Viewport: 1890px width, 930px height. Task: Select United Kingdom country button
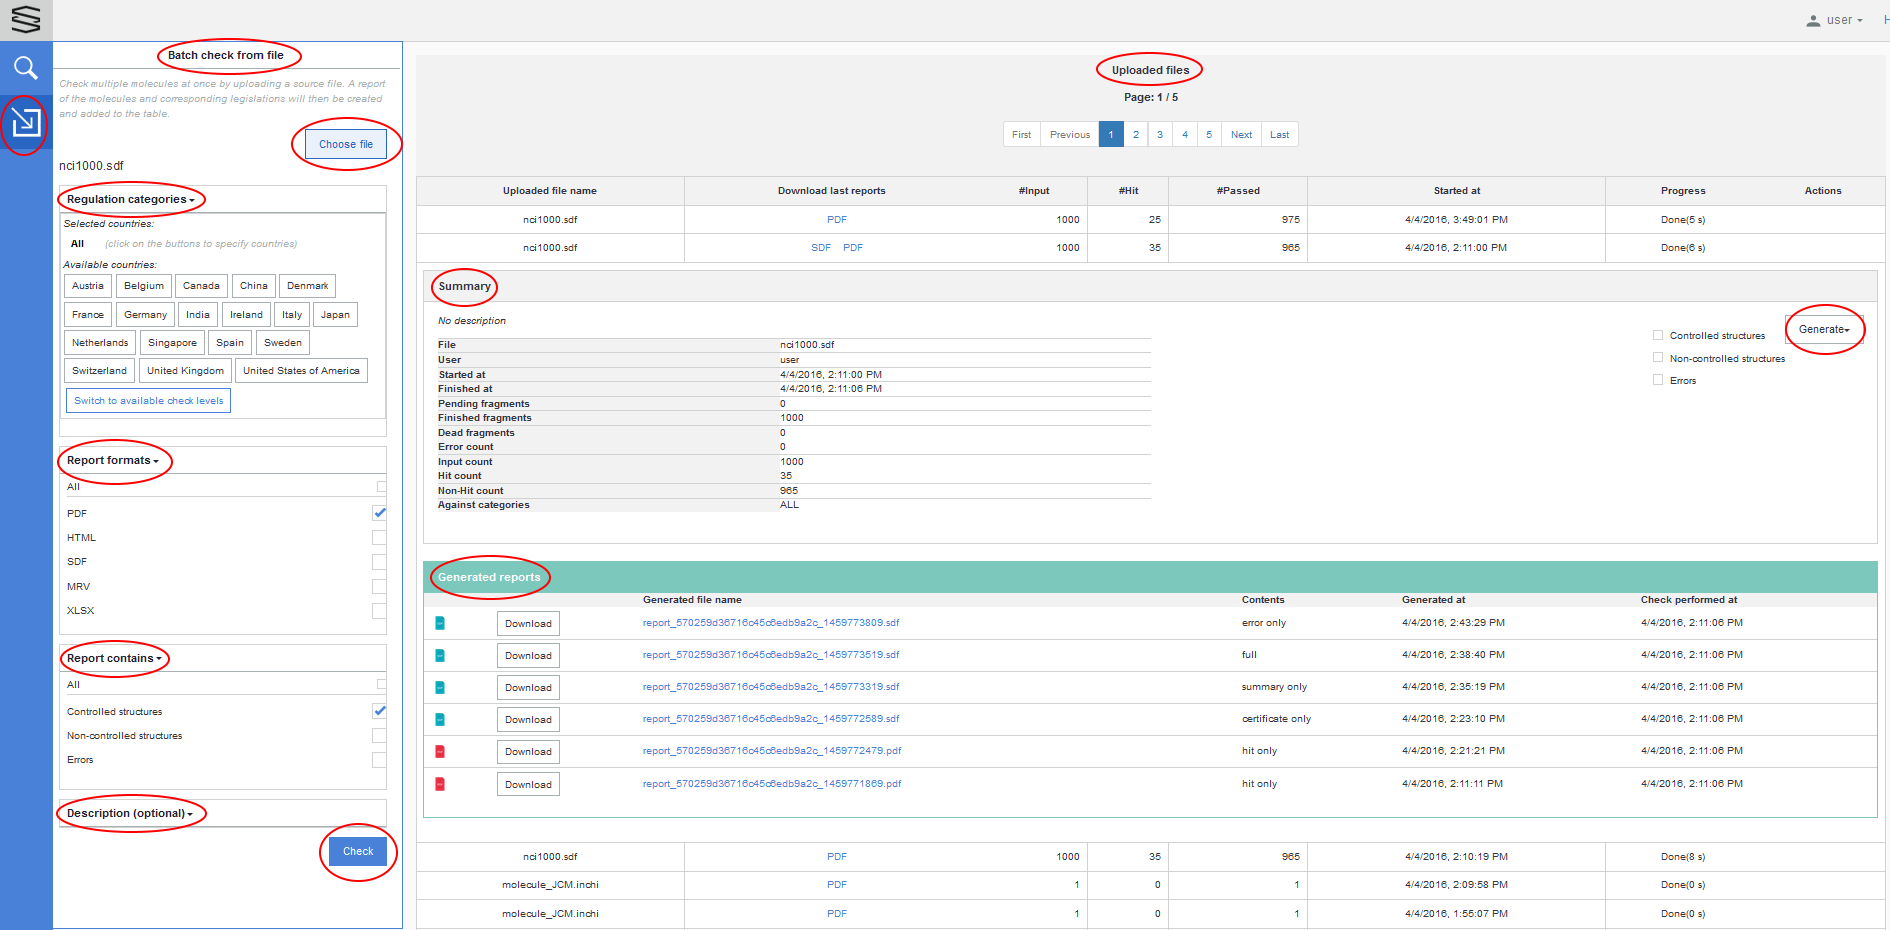(185, 371)
